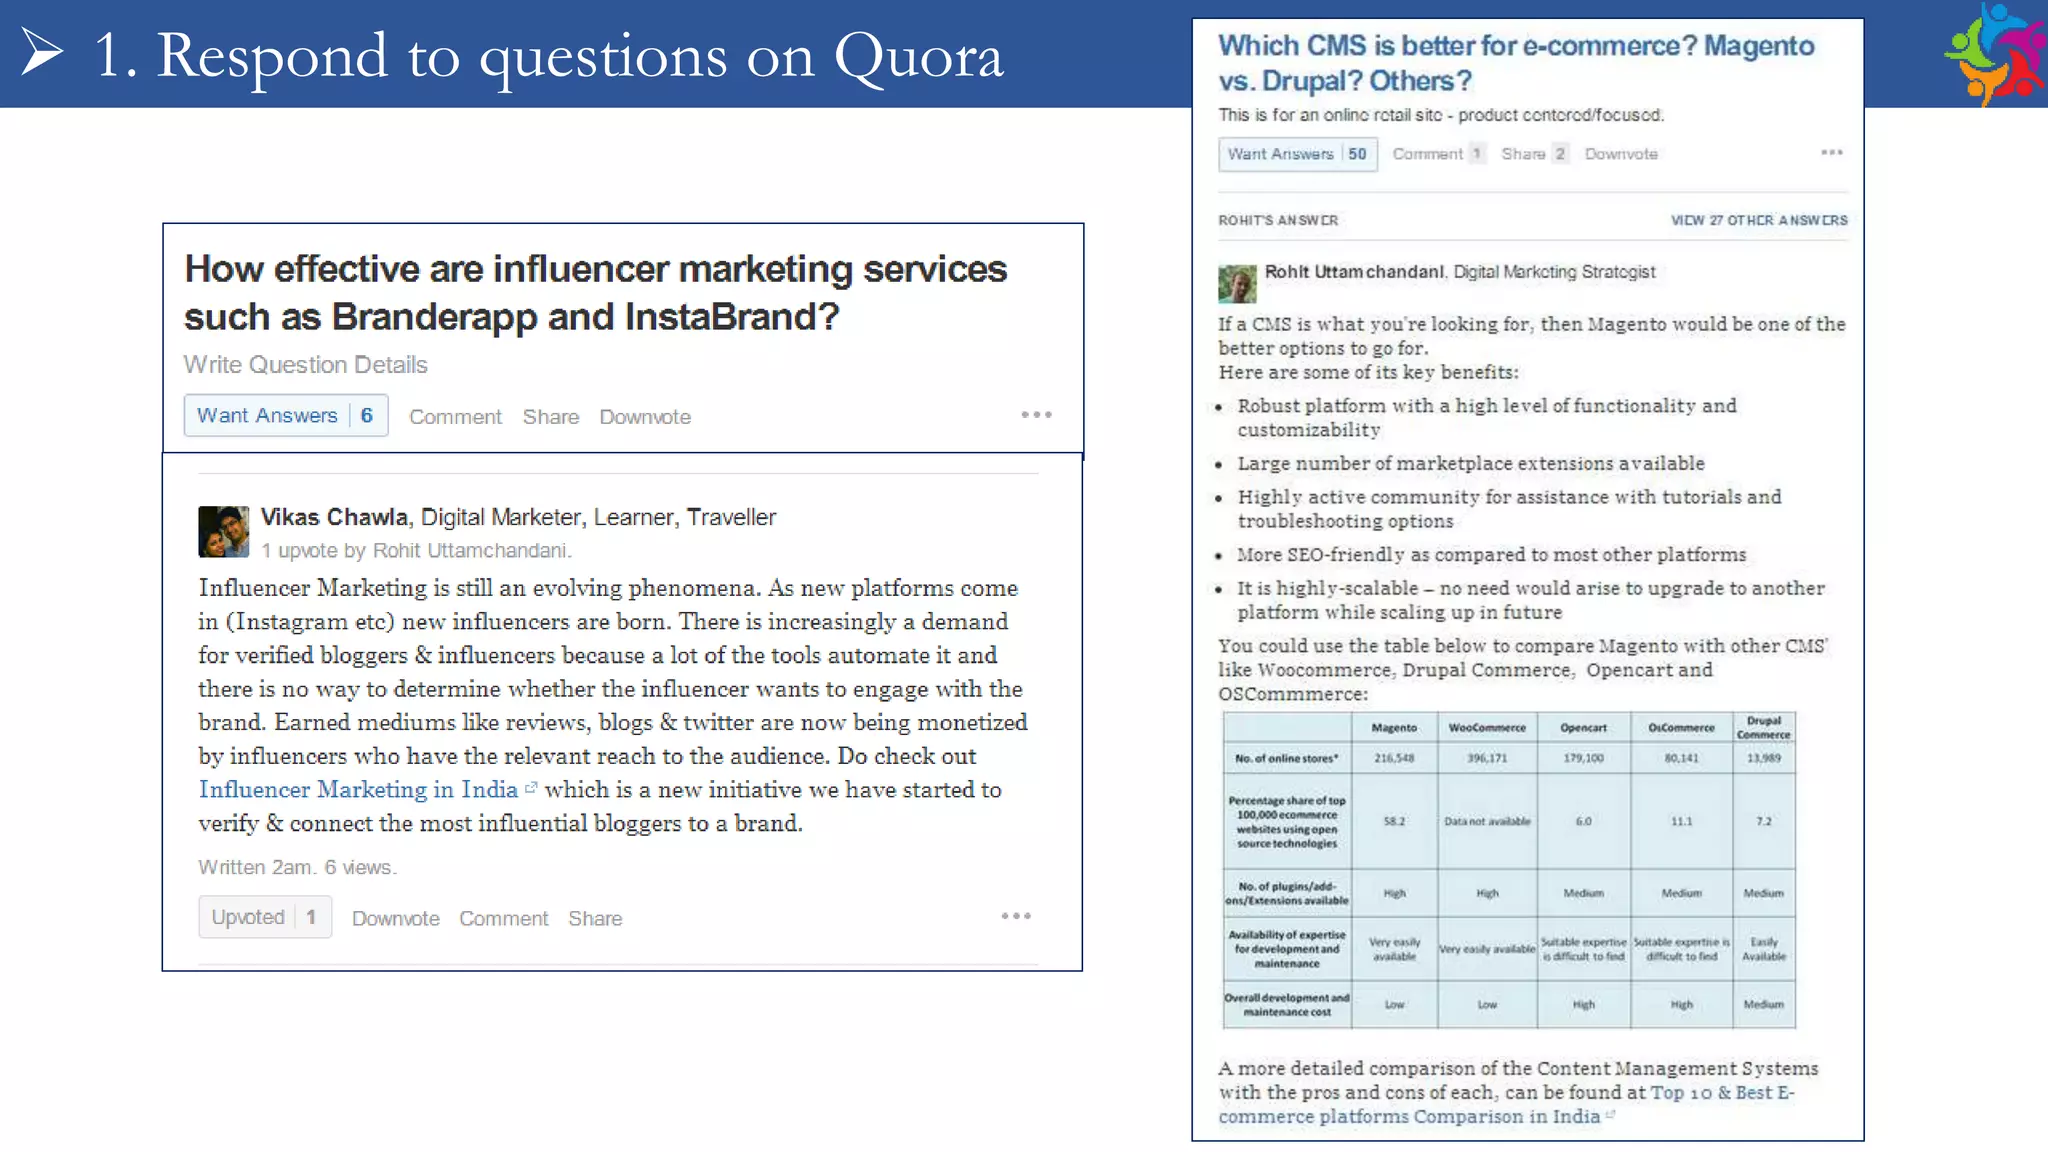Click Rohit Uttamchandani author name
The height and width of the screenshot is (1152, 2048).
[1354, 272]
